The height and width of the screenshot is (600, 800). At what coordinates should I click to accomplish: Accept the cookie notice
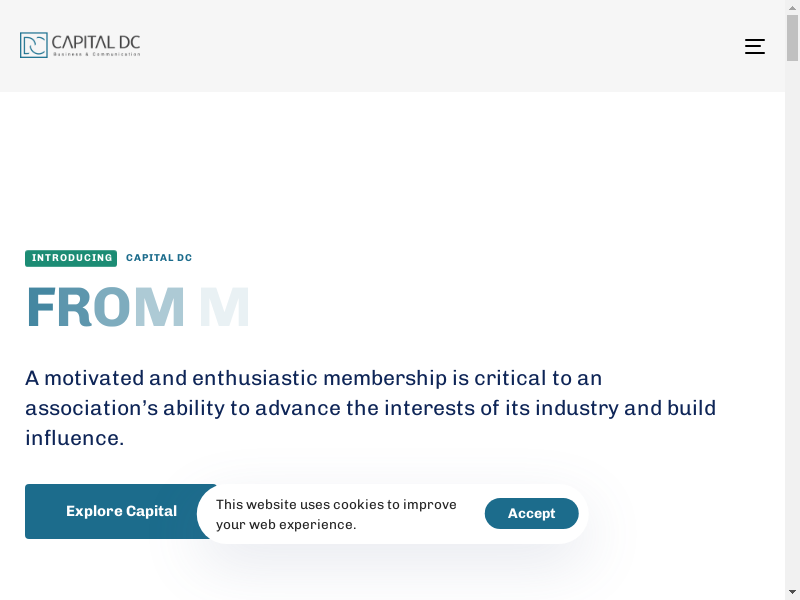[531, 513]
